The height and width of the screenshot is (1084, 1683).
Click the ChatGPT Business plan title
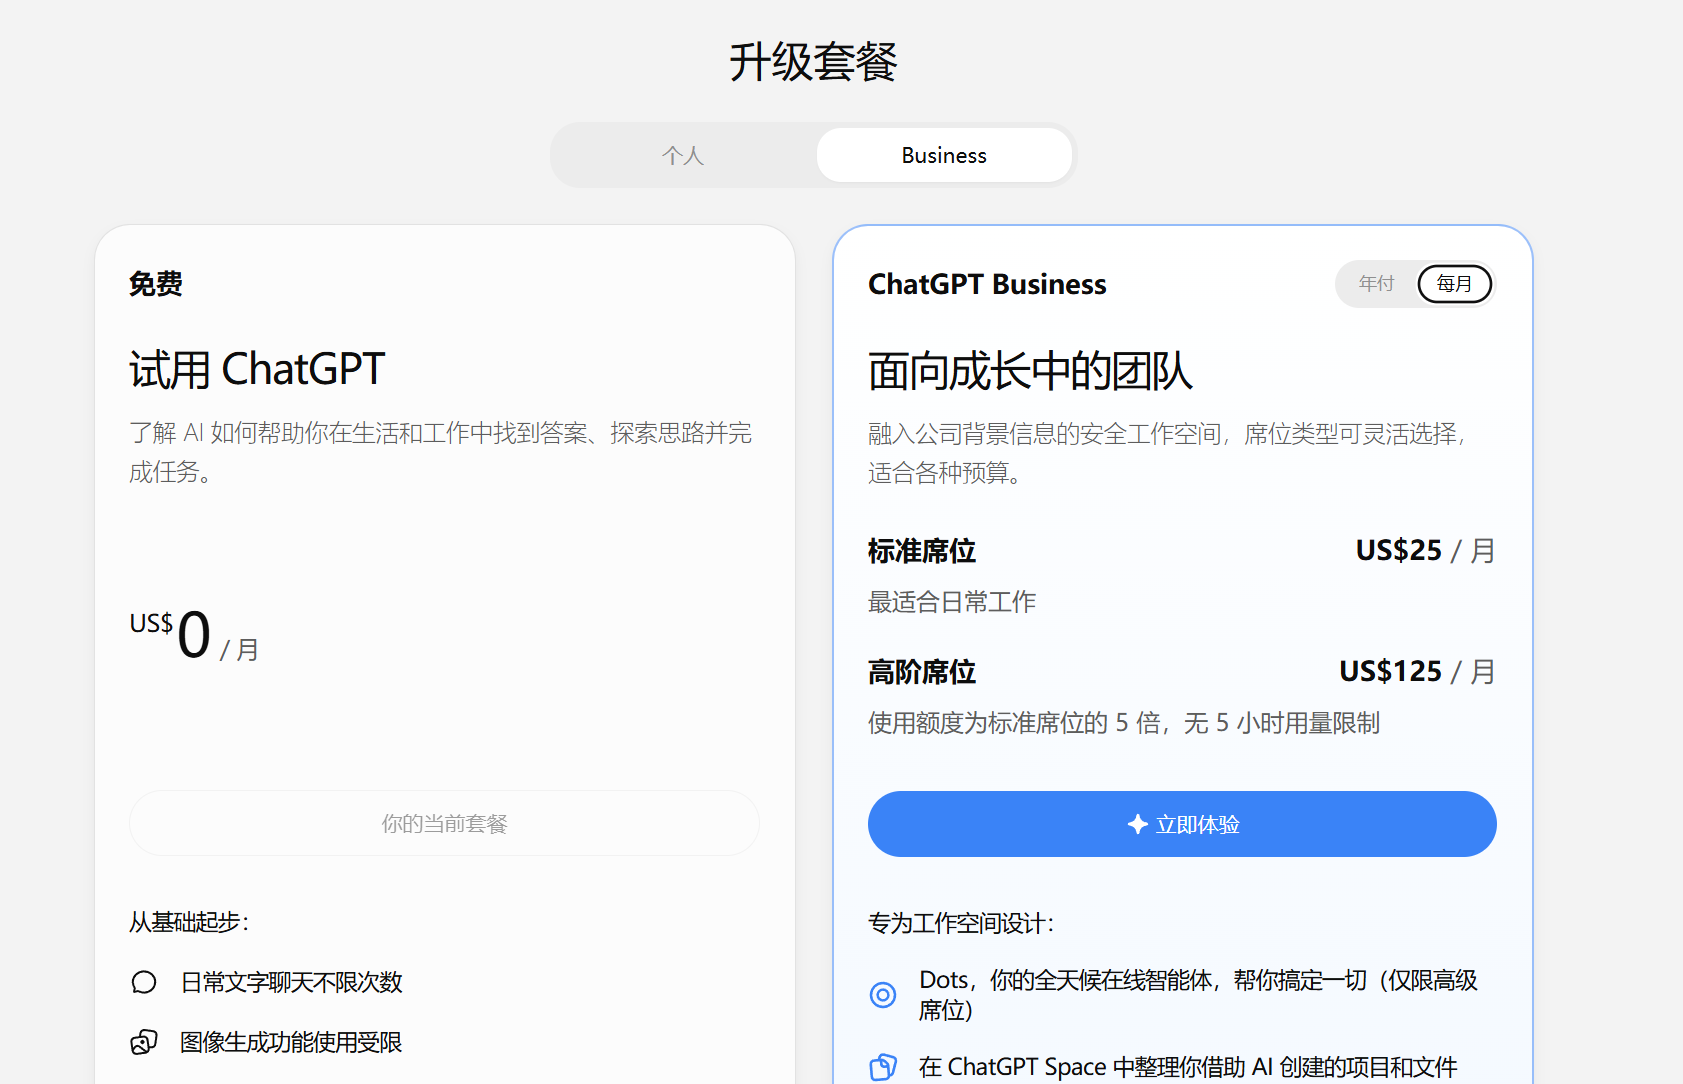click(x=987, y=284)
